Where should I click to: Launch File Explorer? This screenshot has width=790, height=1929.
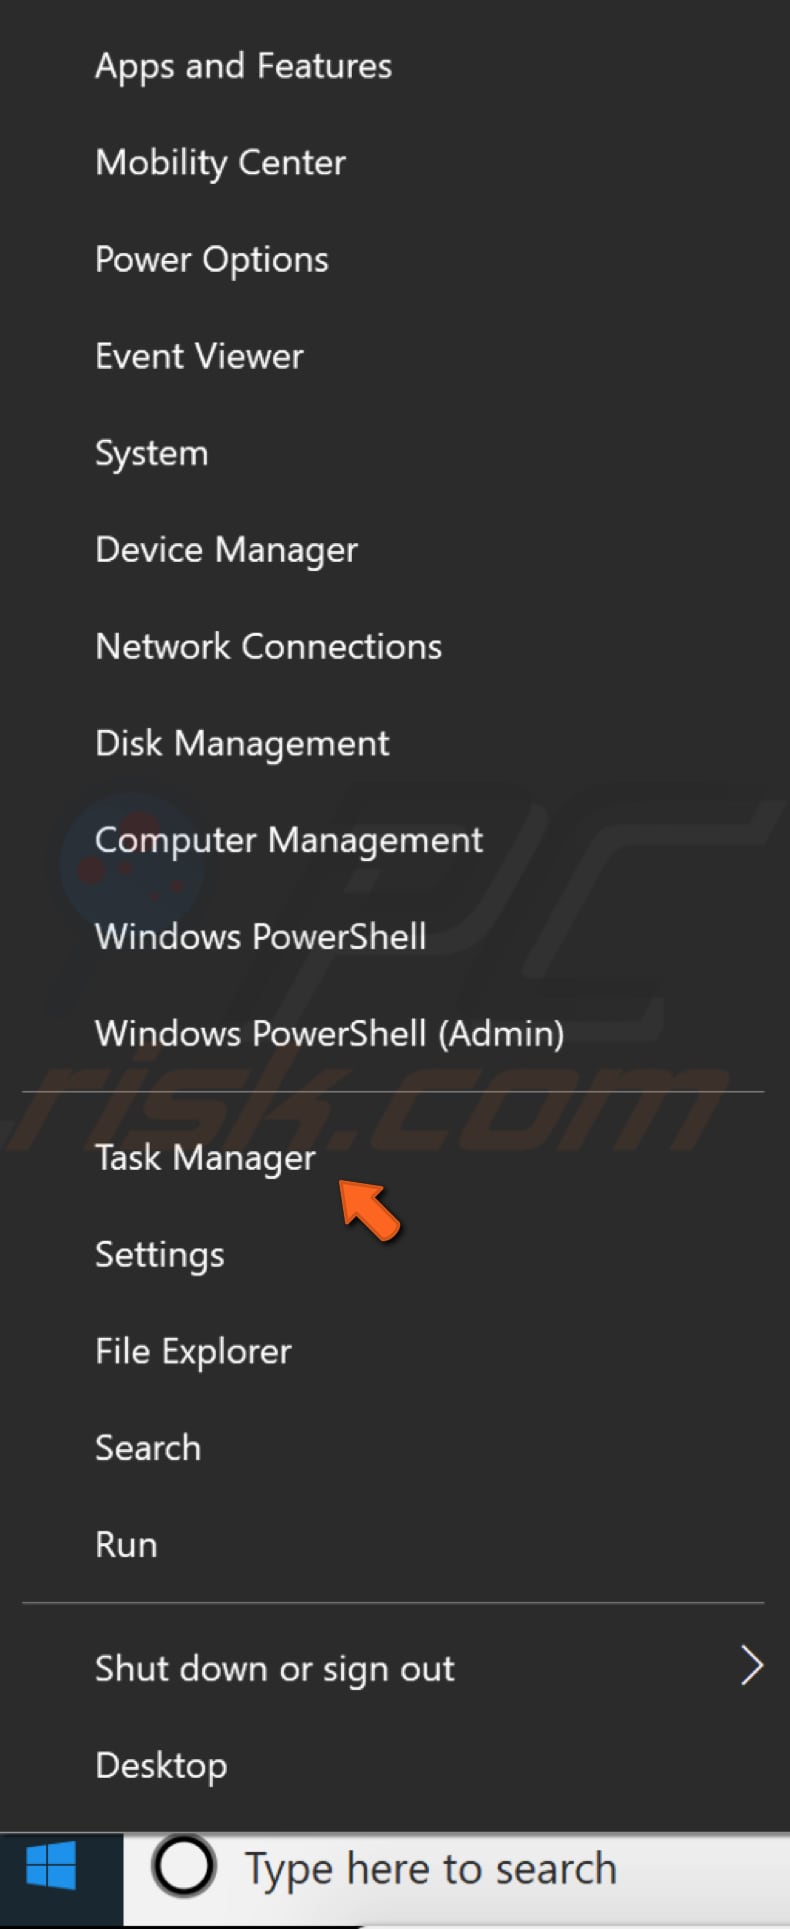193,1351
